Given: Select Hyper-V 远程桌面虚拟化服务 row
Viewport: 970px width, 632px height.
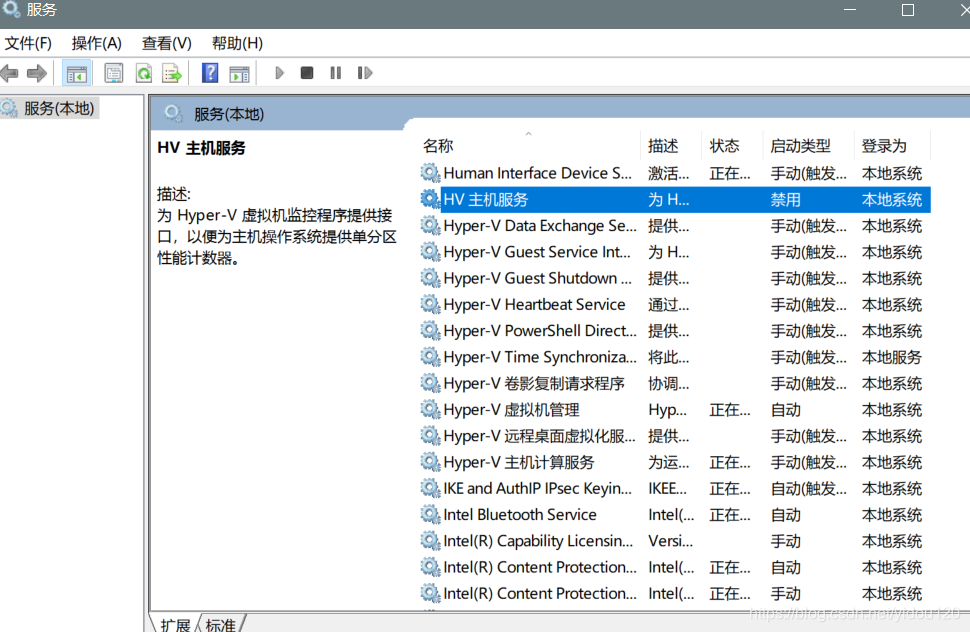Looking at the screenshot, I should coord(675,436).
